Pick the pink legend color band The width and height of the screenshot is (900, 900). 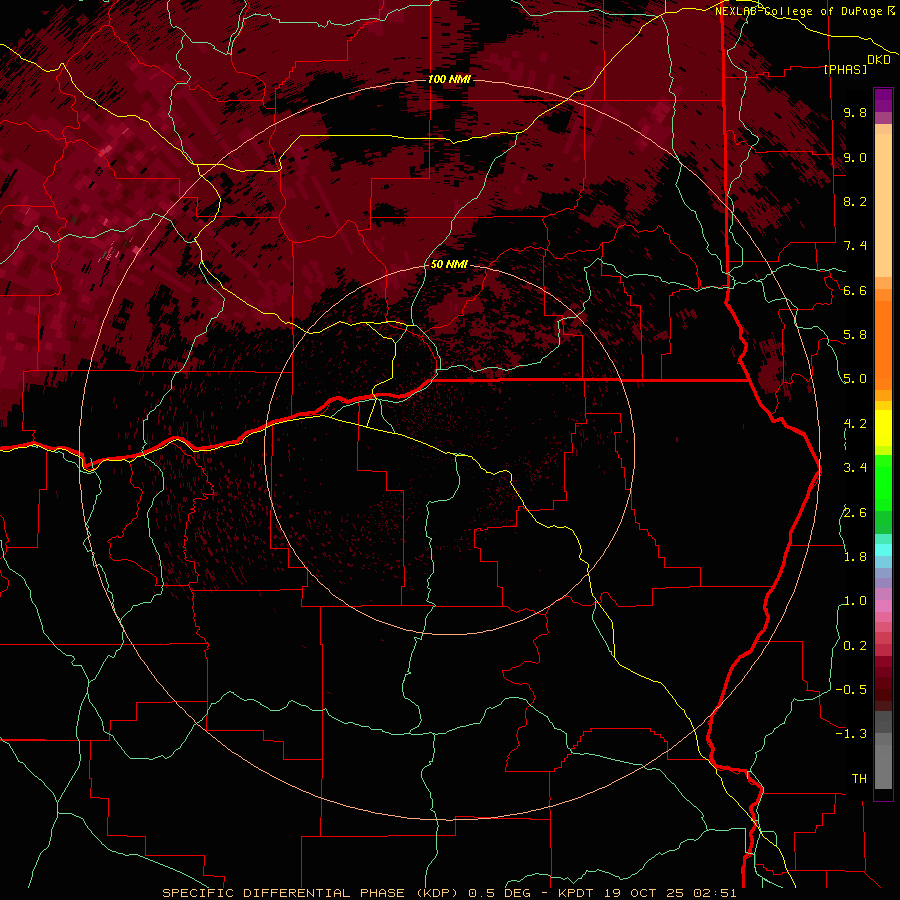(883, 606)
